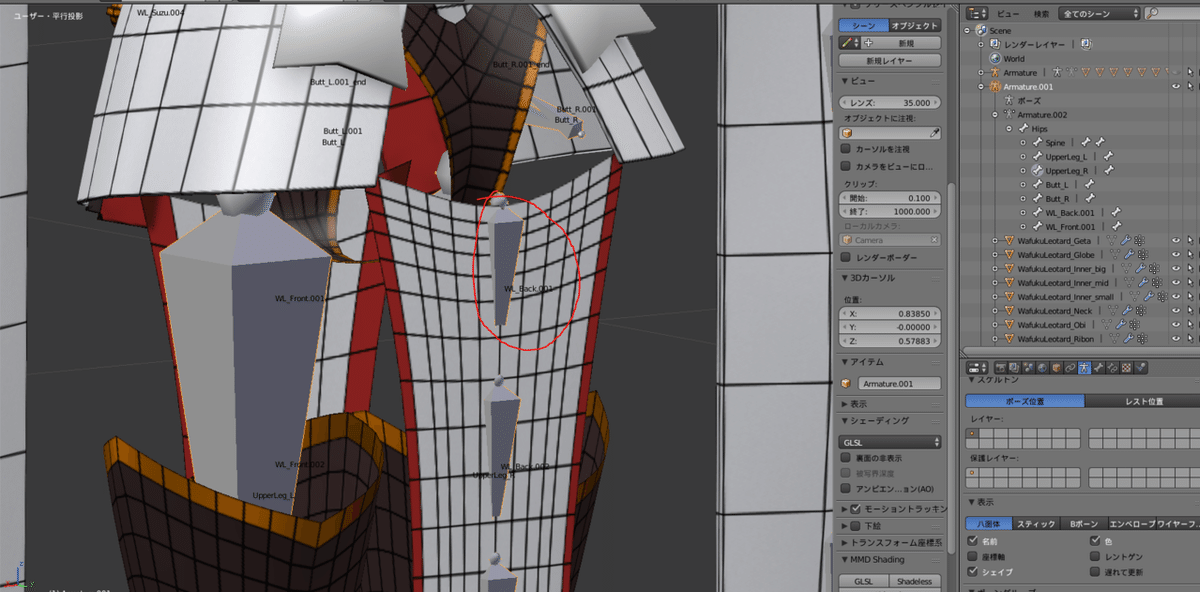Enable the 座標軸 display checkbox
Viewport: 1200px width, 592px height.
(x=974, y=556)
